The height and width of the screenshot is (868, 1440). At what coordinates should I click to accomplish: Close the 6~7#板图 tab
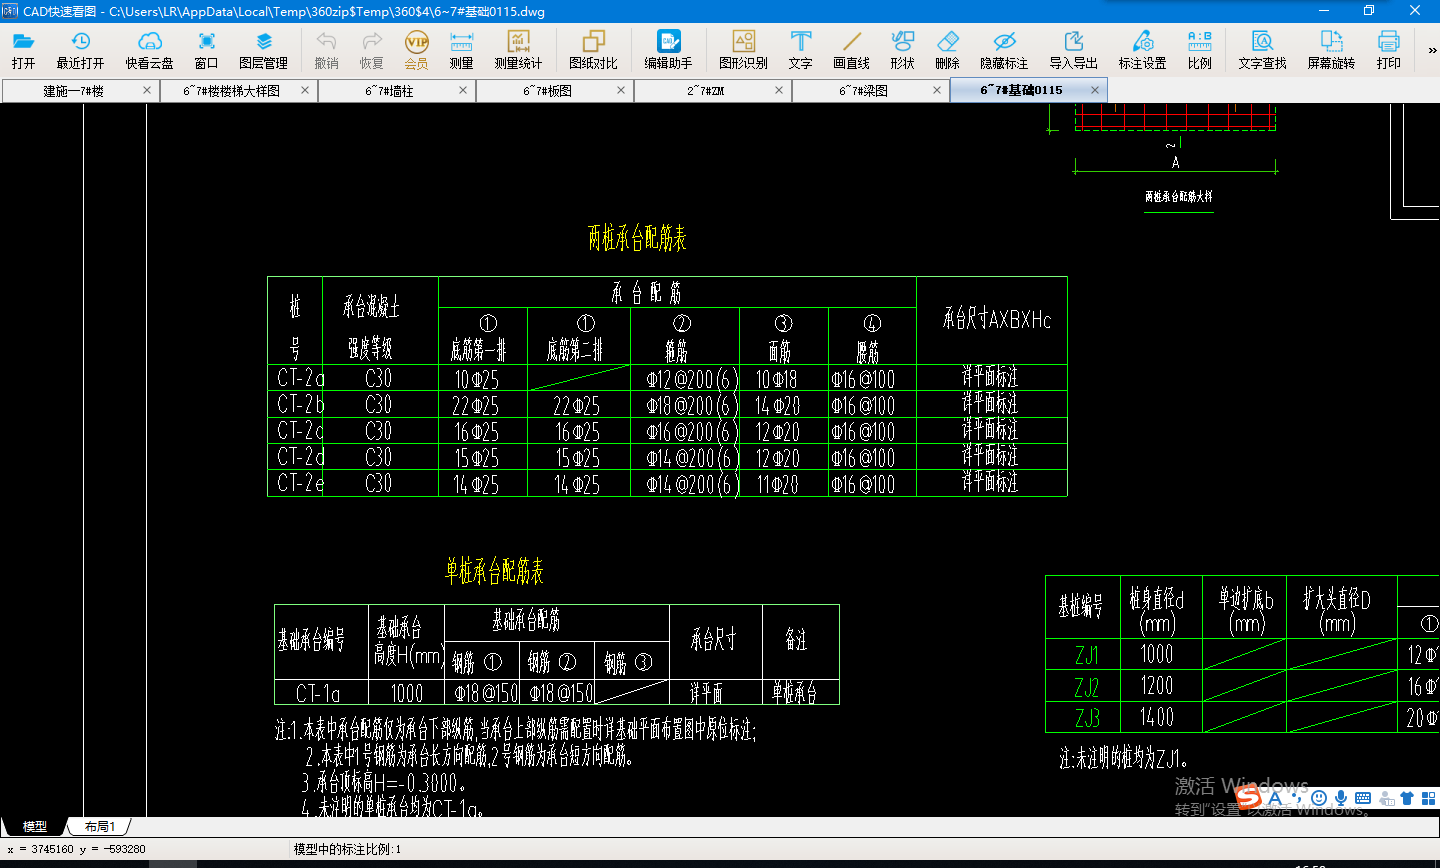tap(621, 90)
